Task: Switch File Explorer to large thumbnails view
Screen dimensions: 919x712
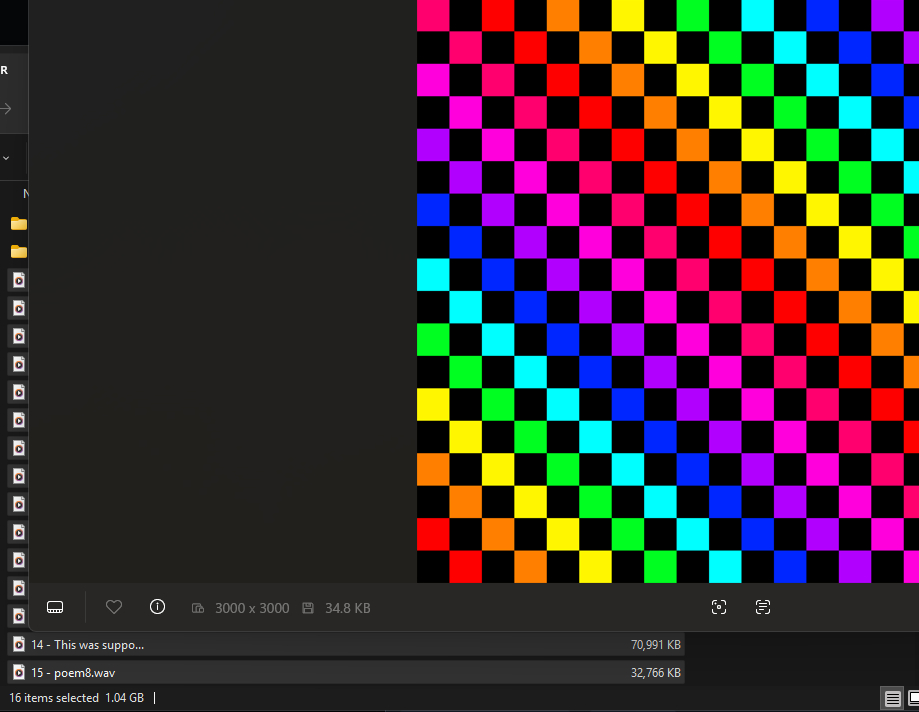Action: 912,698
